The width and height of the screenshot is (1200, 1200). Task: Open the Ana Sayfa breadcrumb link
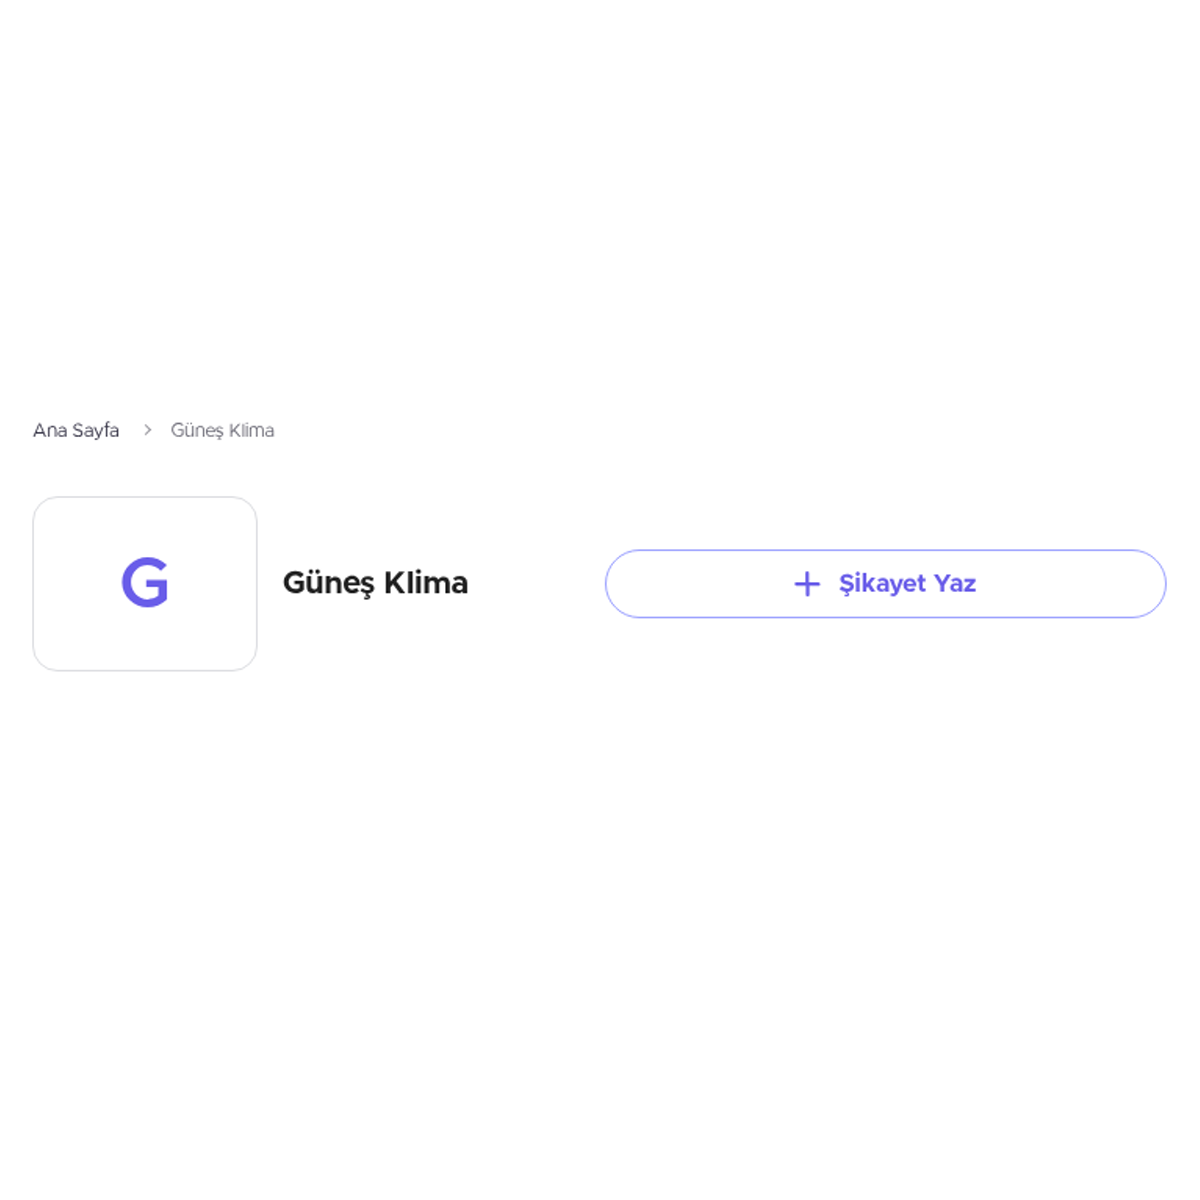pos(76,430)
